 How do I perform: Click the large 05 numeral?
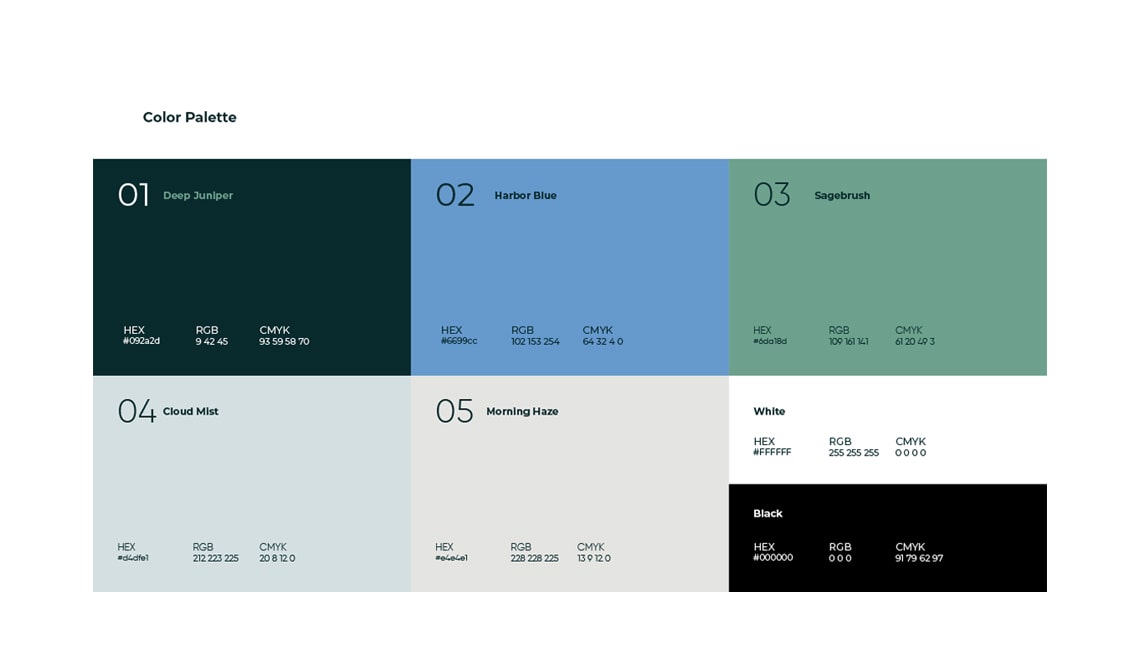point(454,412)
